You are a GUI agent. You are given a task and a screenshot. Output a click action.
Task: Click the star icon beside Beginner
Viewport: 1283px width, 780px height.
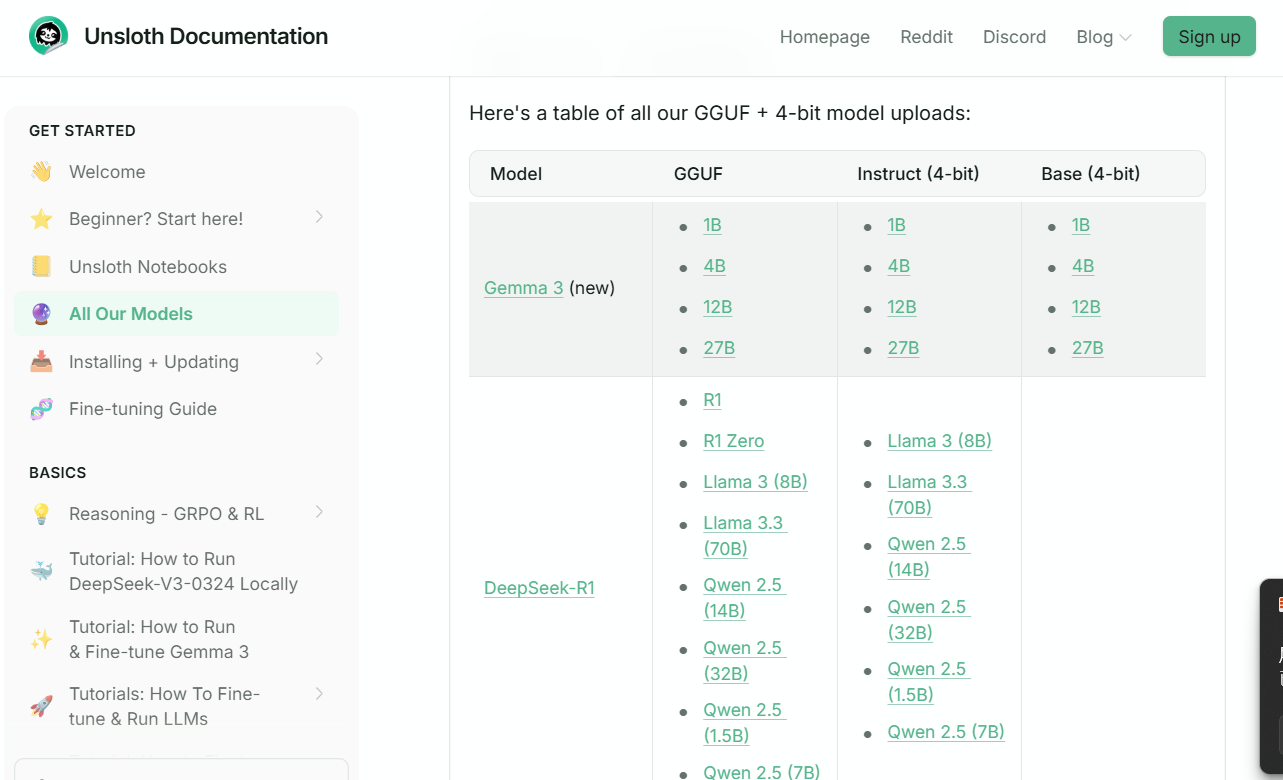coord(41,219)
